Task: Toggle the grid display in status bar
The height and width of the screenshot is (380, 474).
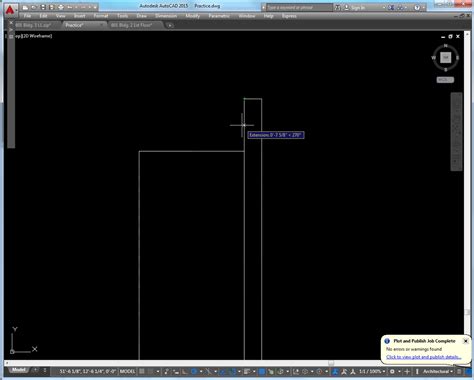Action: [142, 371]
